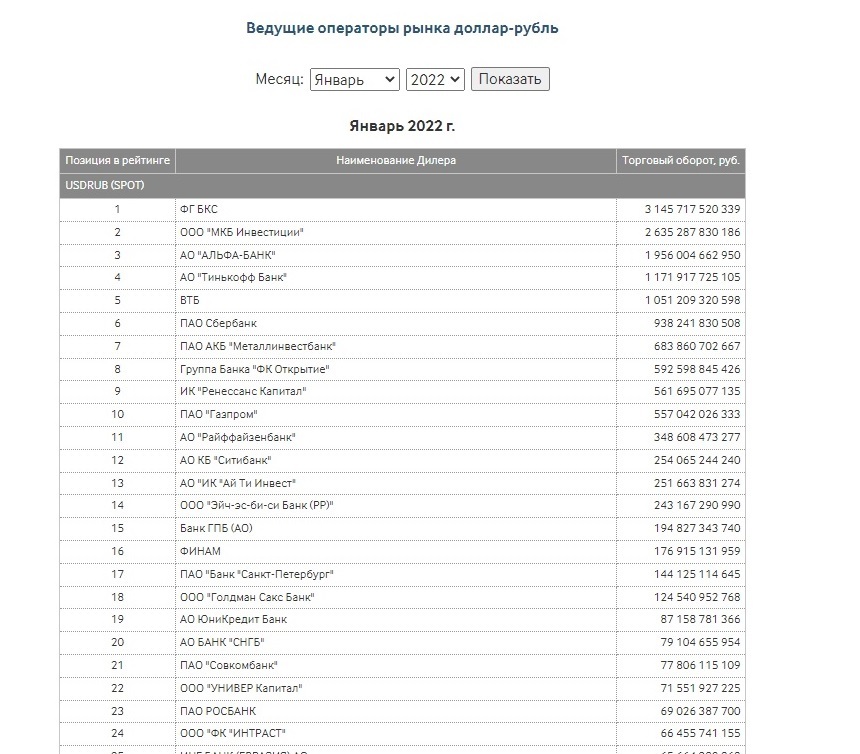The height and width of the screenshot is (754, 860).
Task: Select dealer АО БАНК "СНГБ"
Action: point(222,643)
